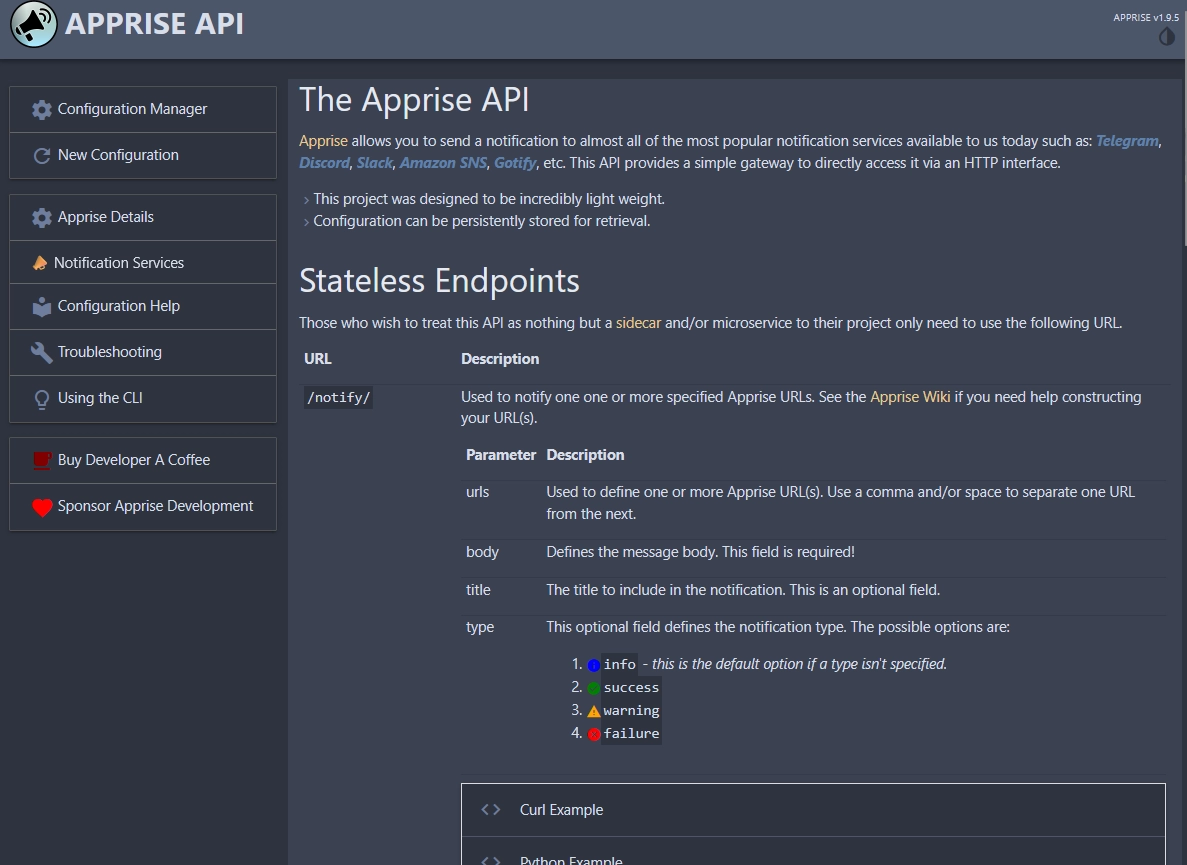Open the Notification Services sidebar entry

pos(120,262)
